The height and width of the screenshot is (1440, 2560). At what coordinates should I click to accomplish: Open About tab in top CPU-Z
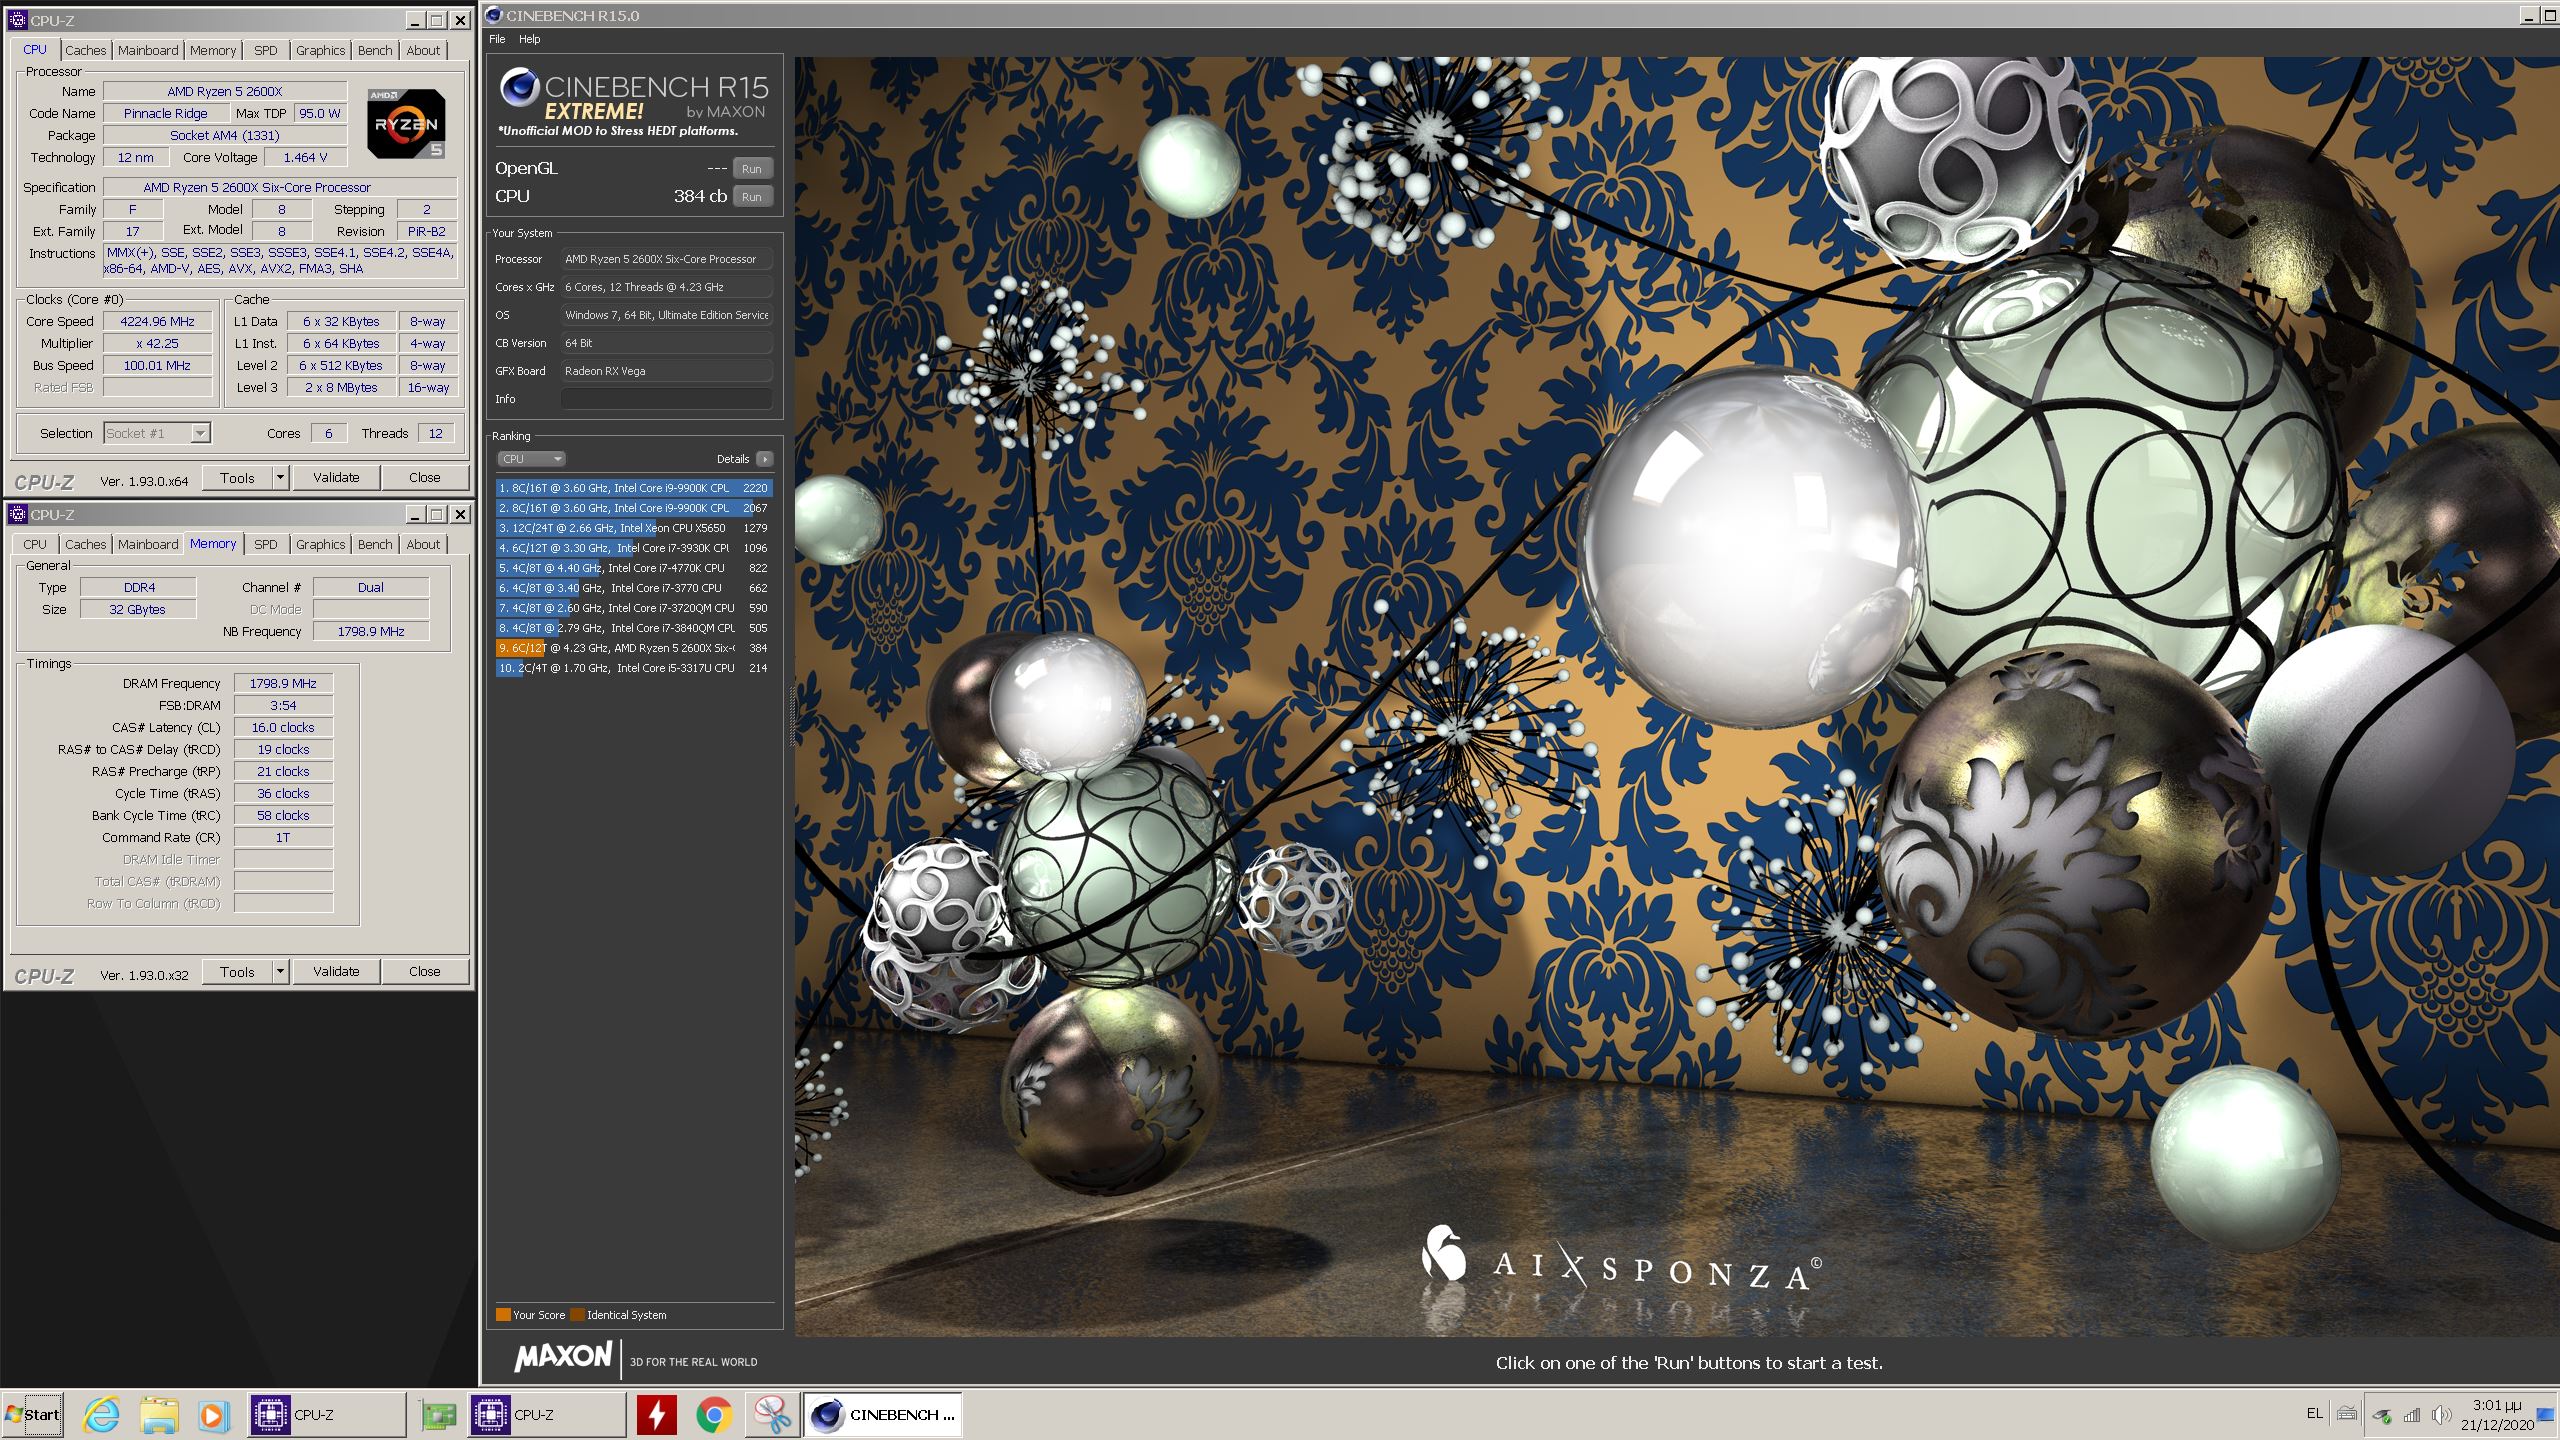pyautogui.click(x=423, y=50)
